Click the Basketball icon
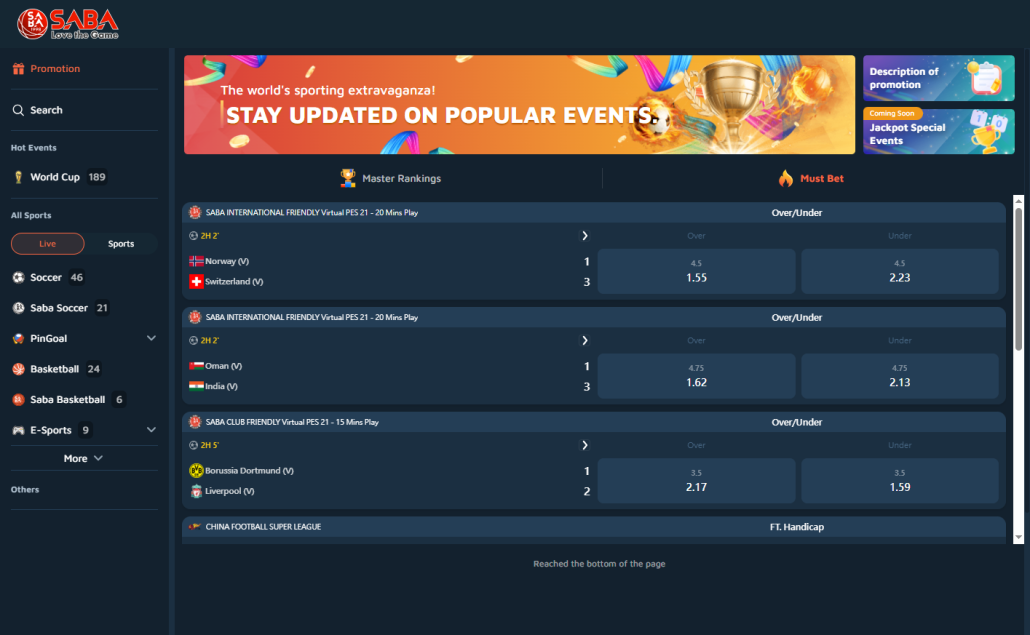 click(x=18, y=368)
